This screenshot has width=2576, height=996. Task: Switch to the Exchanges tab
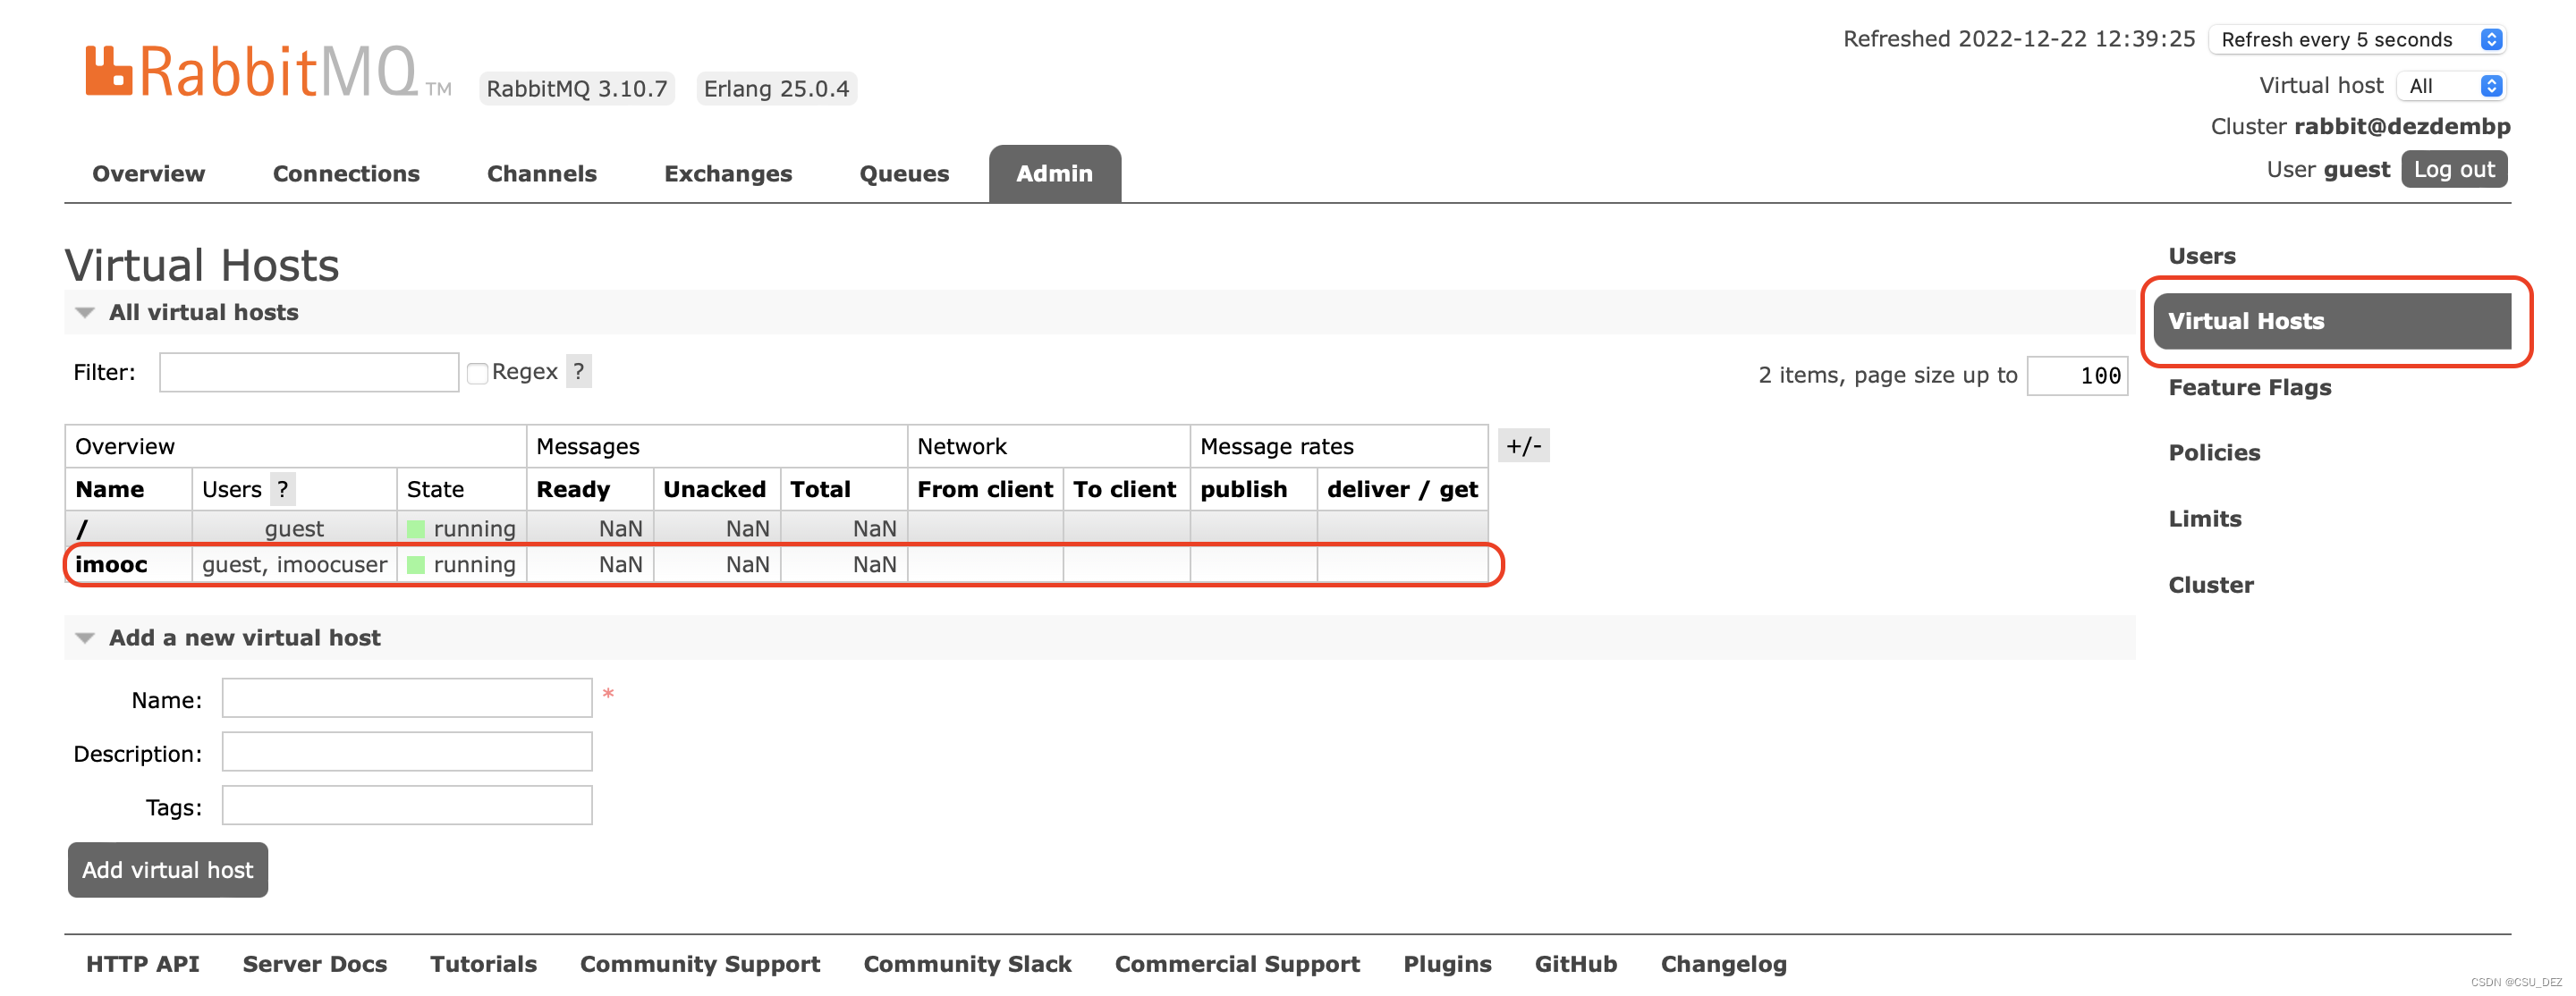(727, 174)
